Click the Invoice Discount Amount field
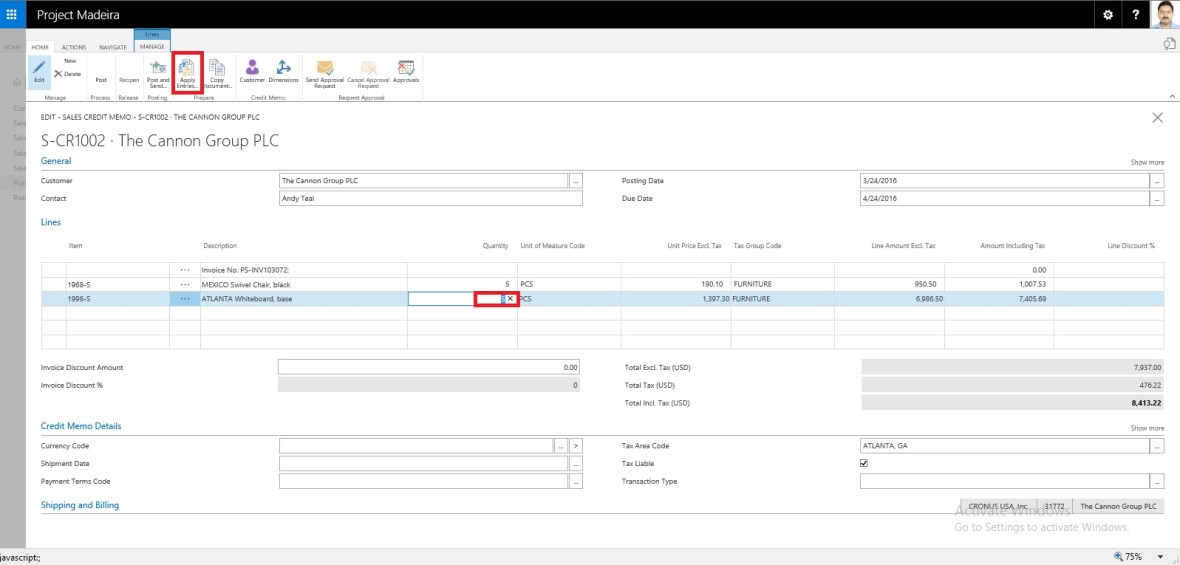 428,367
